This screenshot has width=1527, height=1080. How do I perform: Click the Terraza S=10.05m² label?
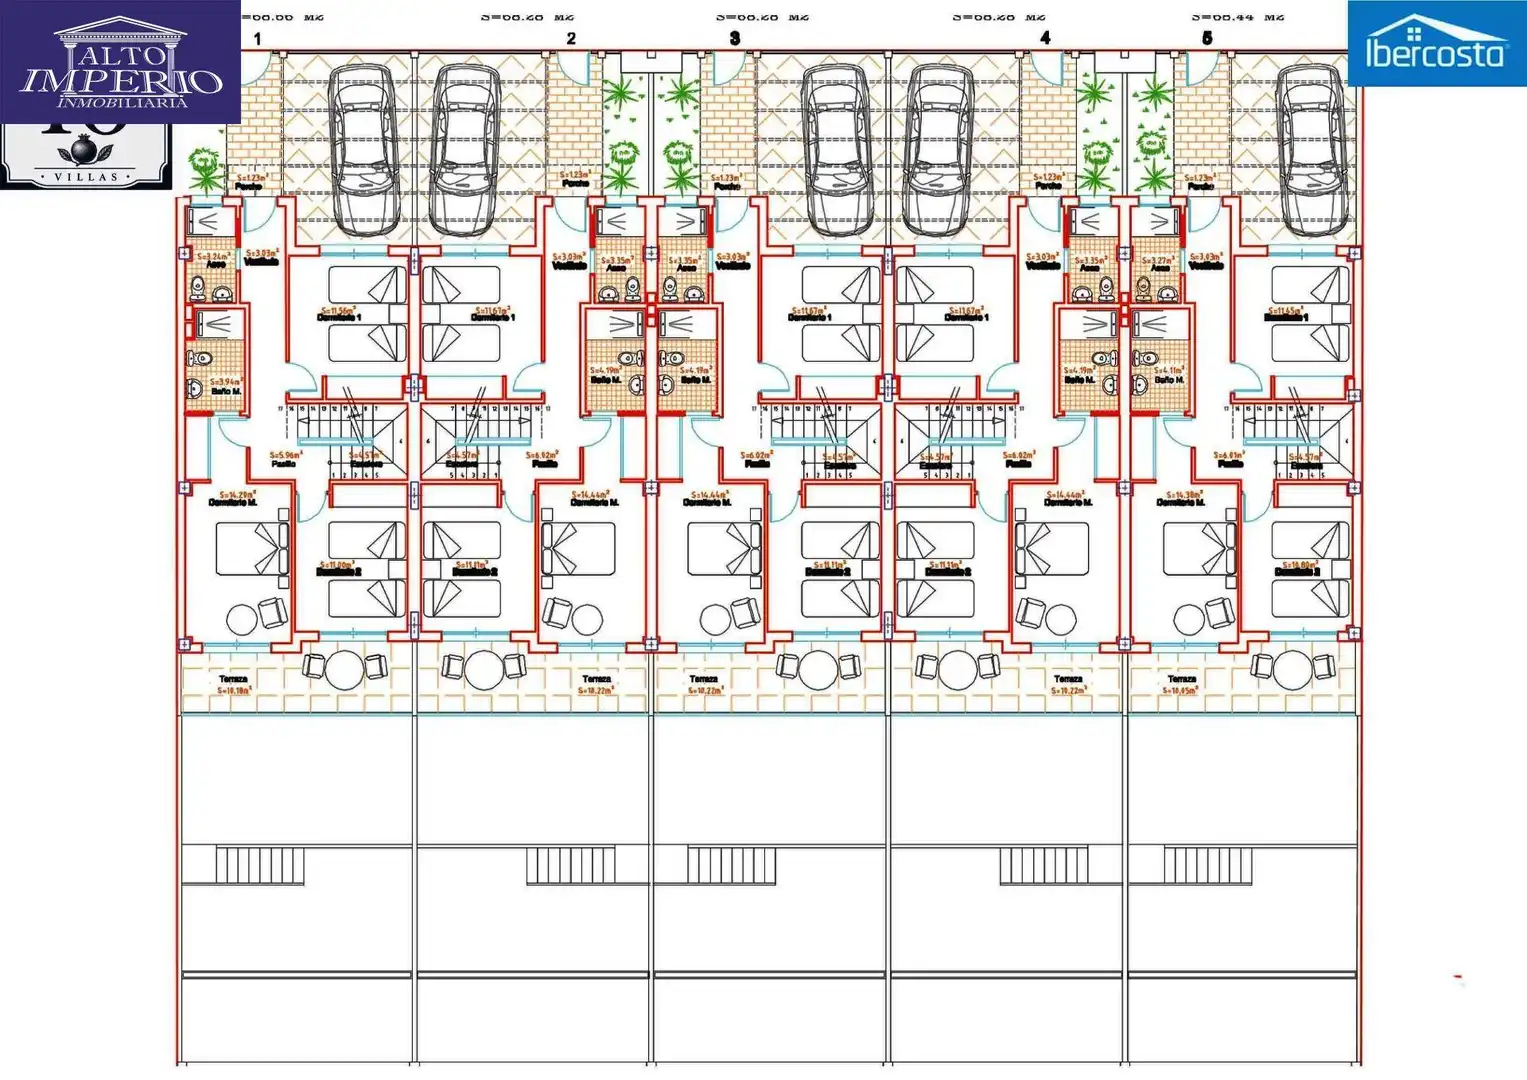pyautogui.click(x=1181, y=684)
